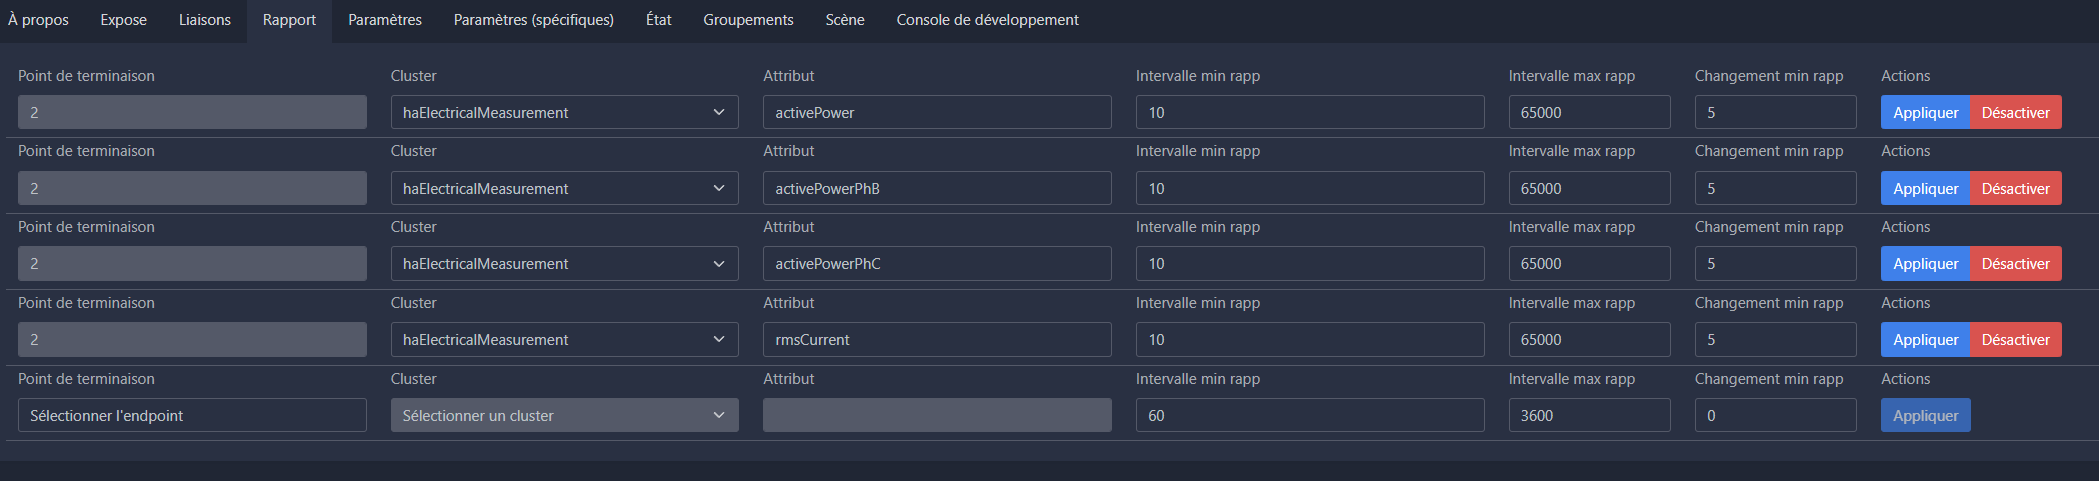The image size is (2099, 481).
Task: Expand the Cluster dropdown for activePower row
Action: click(564, 113)
